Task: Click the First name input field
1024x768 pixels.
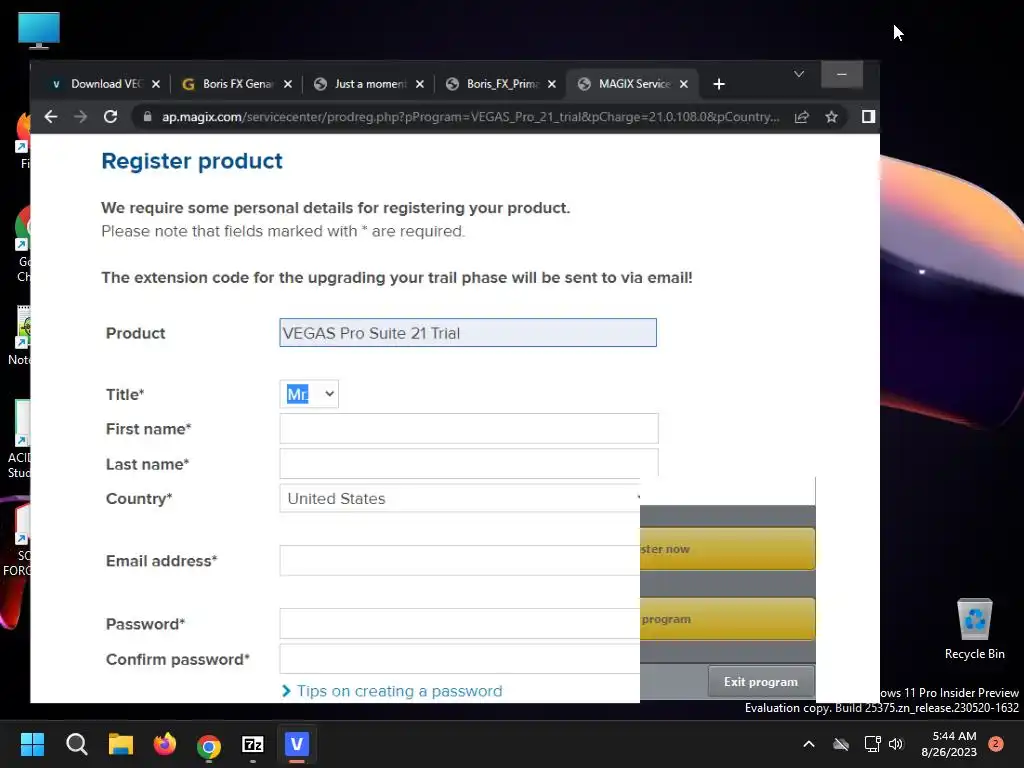Action: (x=469, y=428)
